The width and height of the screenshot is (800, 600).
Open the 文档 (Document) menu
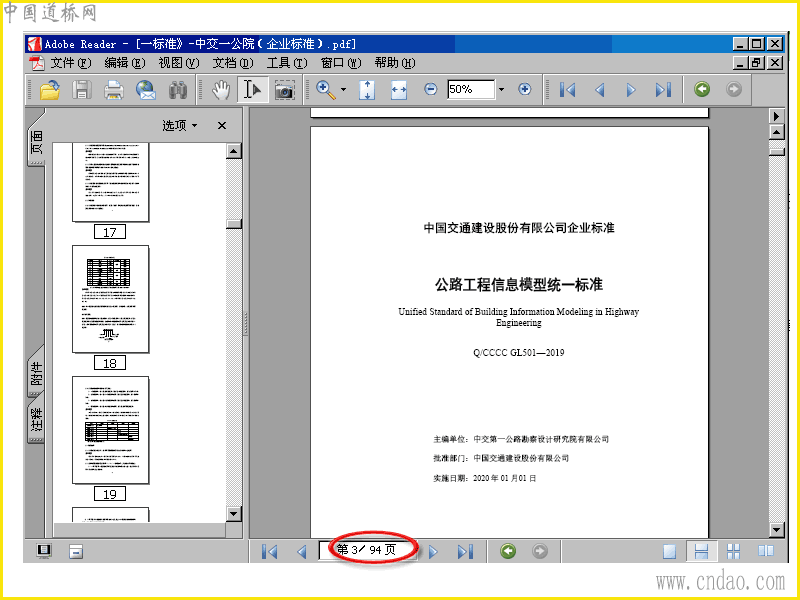tap(233, 63)
